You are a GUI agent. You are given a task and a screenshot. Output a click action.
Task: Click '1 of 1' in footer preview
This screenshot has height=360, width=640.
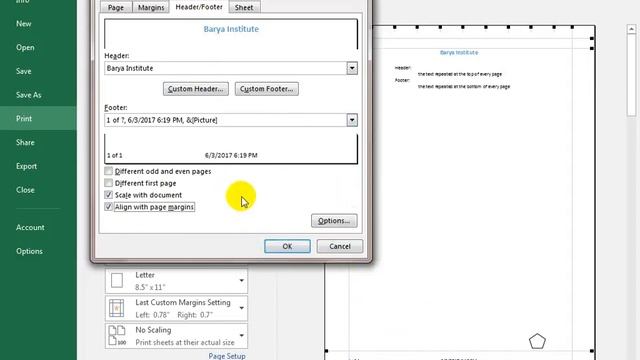[x=115, y=156]
